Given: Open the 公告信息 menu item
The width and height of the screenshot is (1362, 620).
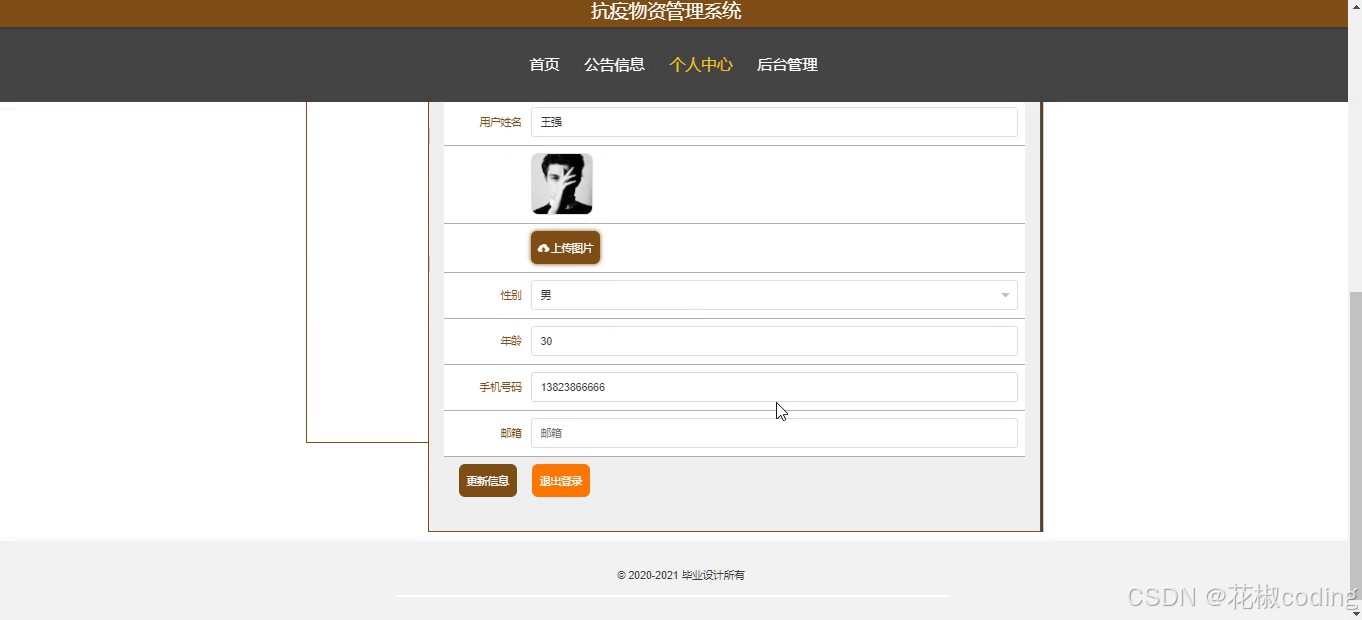Looking at the screenshot, I should point(614,63).
